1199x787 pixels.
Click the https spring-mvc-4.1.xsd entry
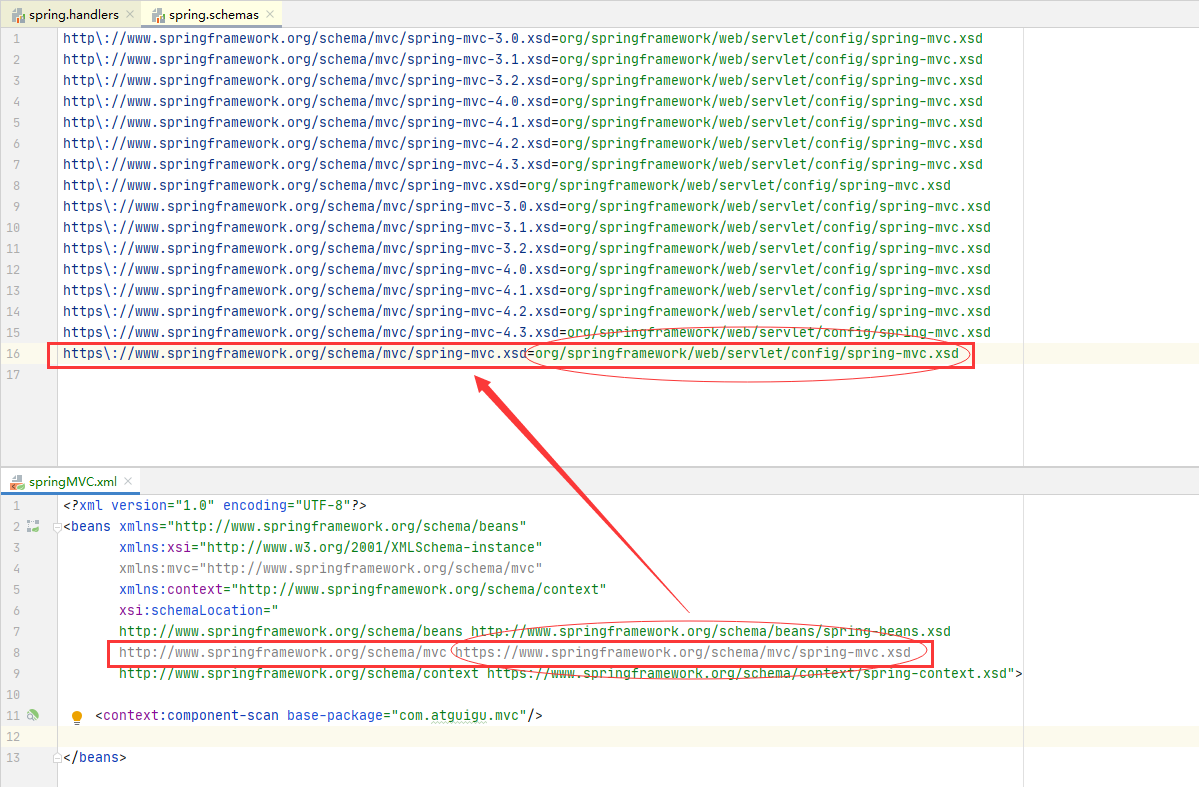527,291
